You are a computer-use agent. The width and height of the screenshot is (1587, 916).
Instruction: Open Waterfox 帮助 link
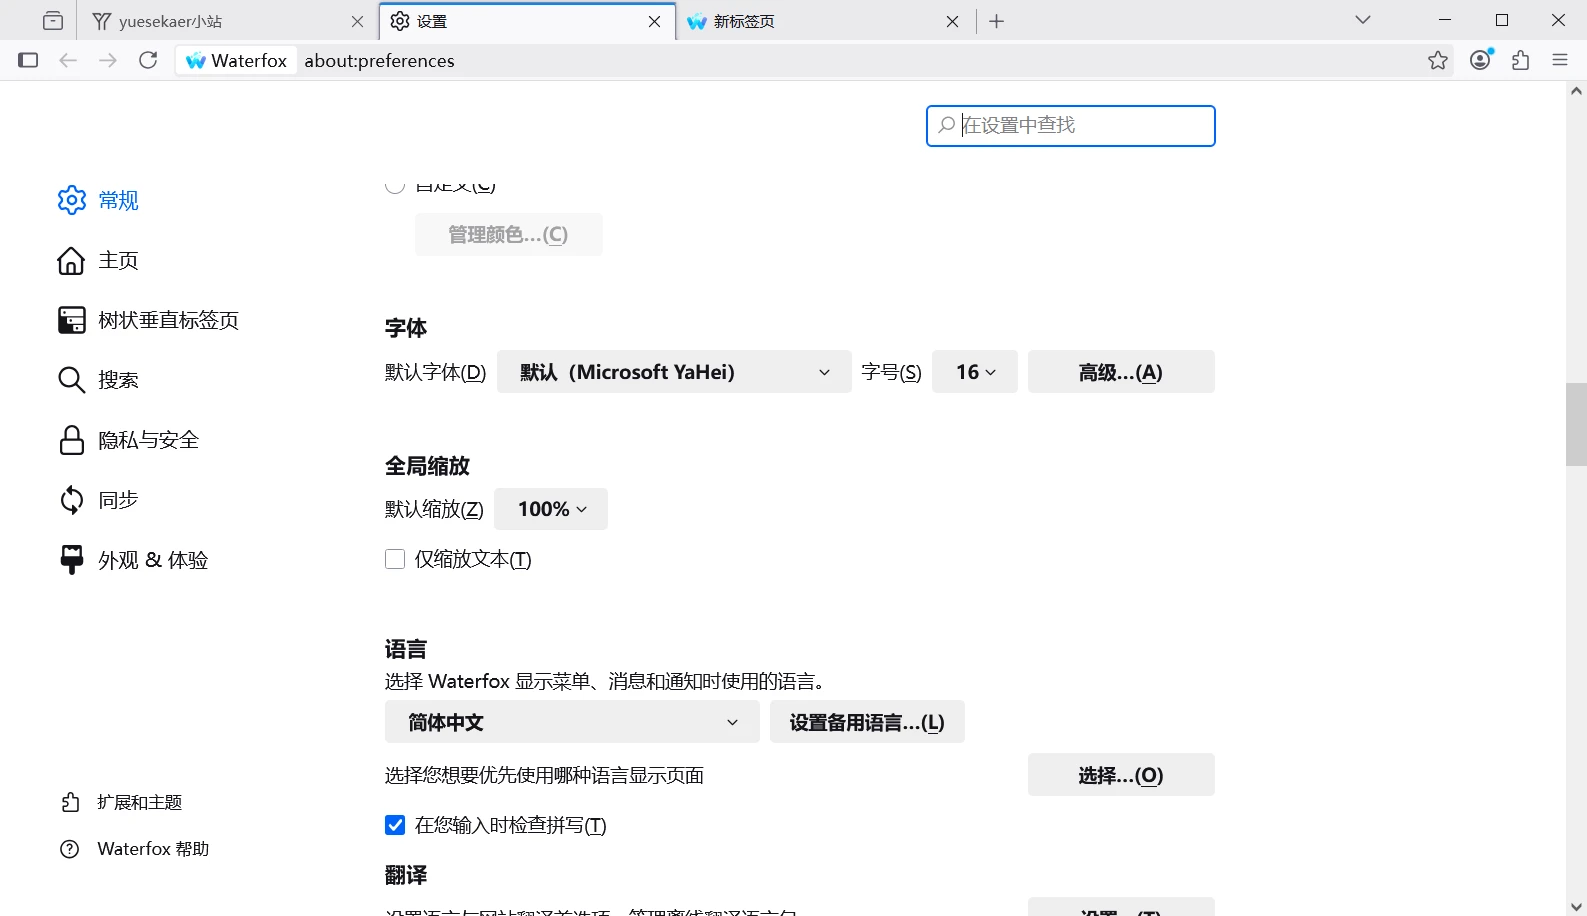[x=153, y=849]
